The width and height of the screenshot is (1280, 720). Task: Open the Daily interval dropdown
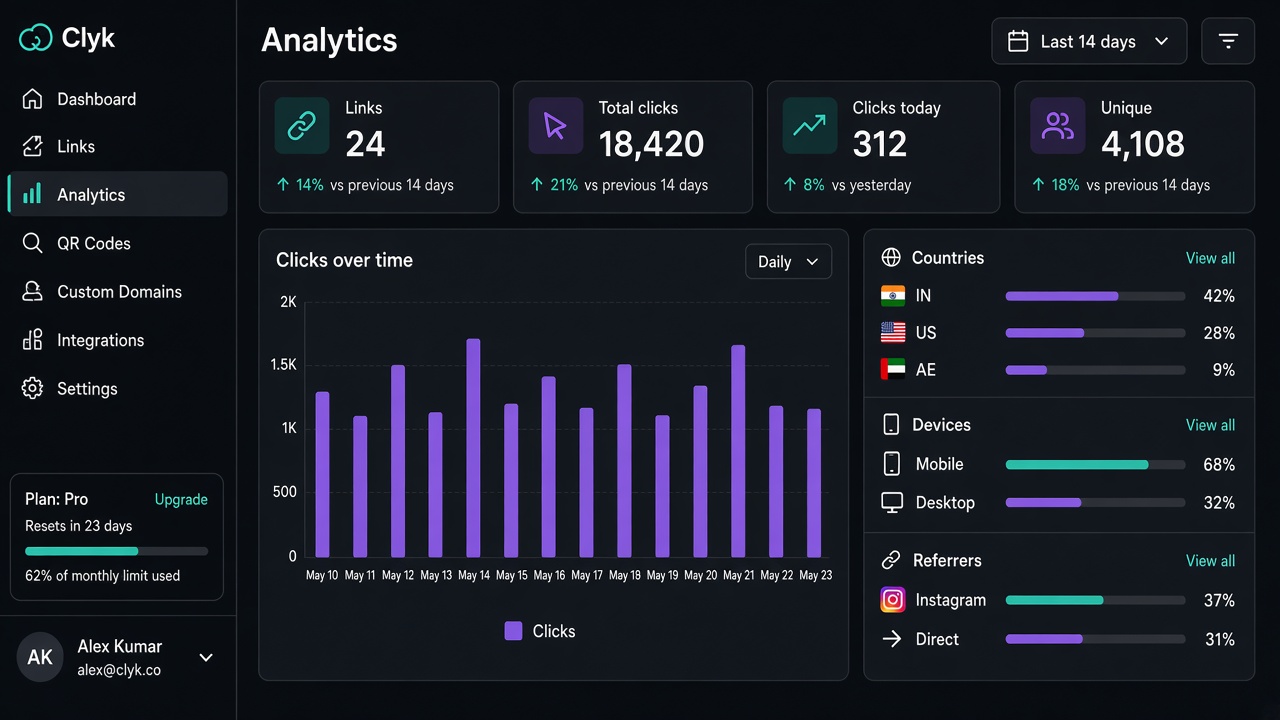(789, 262)
